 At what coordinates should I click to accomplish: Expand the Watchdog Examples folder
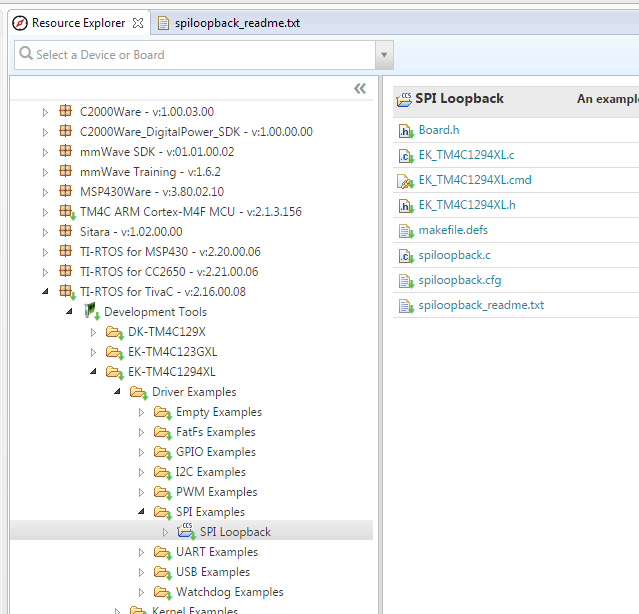pyautogui.click(x=141, y=592)
